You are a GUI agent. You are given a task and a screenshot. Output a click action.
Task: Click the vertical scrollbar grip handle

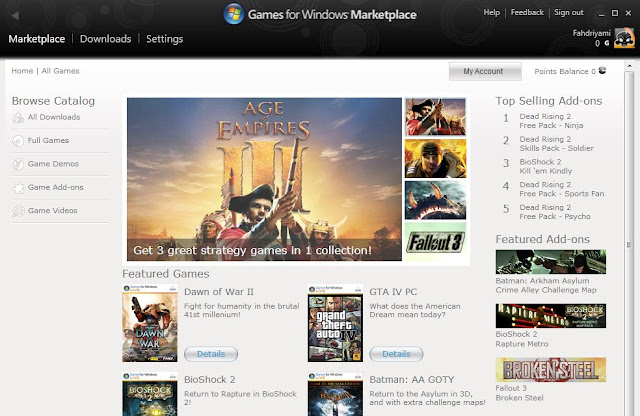coord(629,245)
